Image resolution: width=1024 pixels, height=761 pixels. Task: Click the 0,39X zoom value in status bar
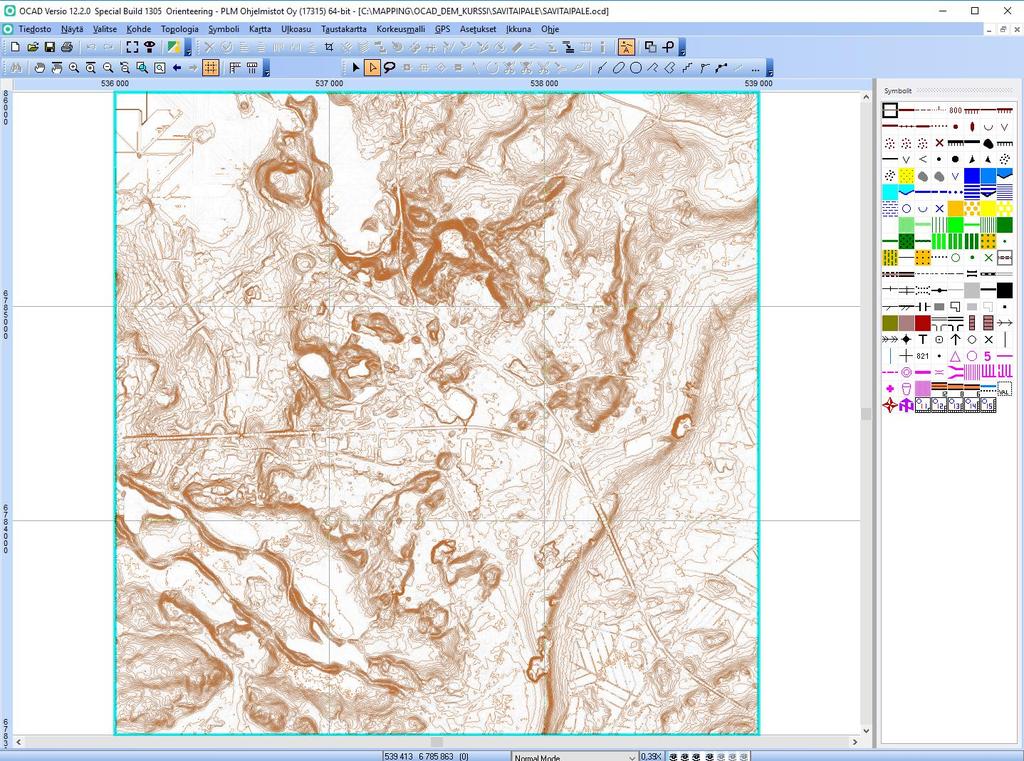pos(650,756)
